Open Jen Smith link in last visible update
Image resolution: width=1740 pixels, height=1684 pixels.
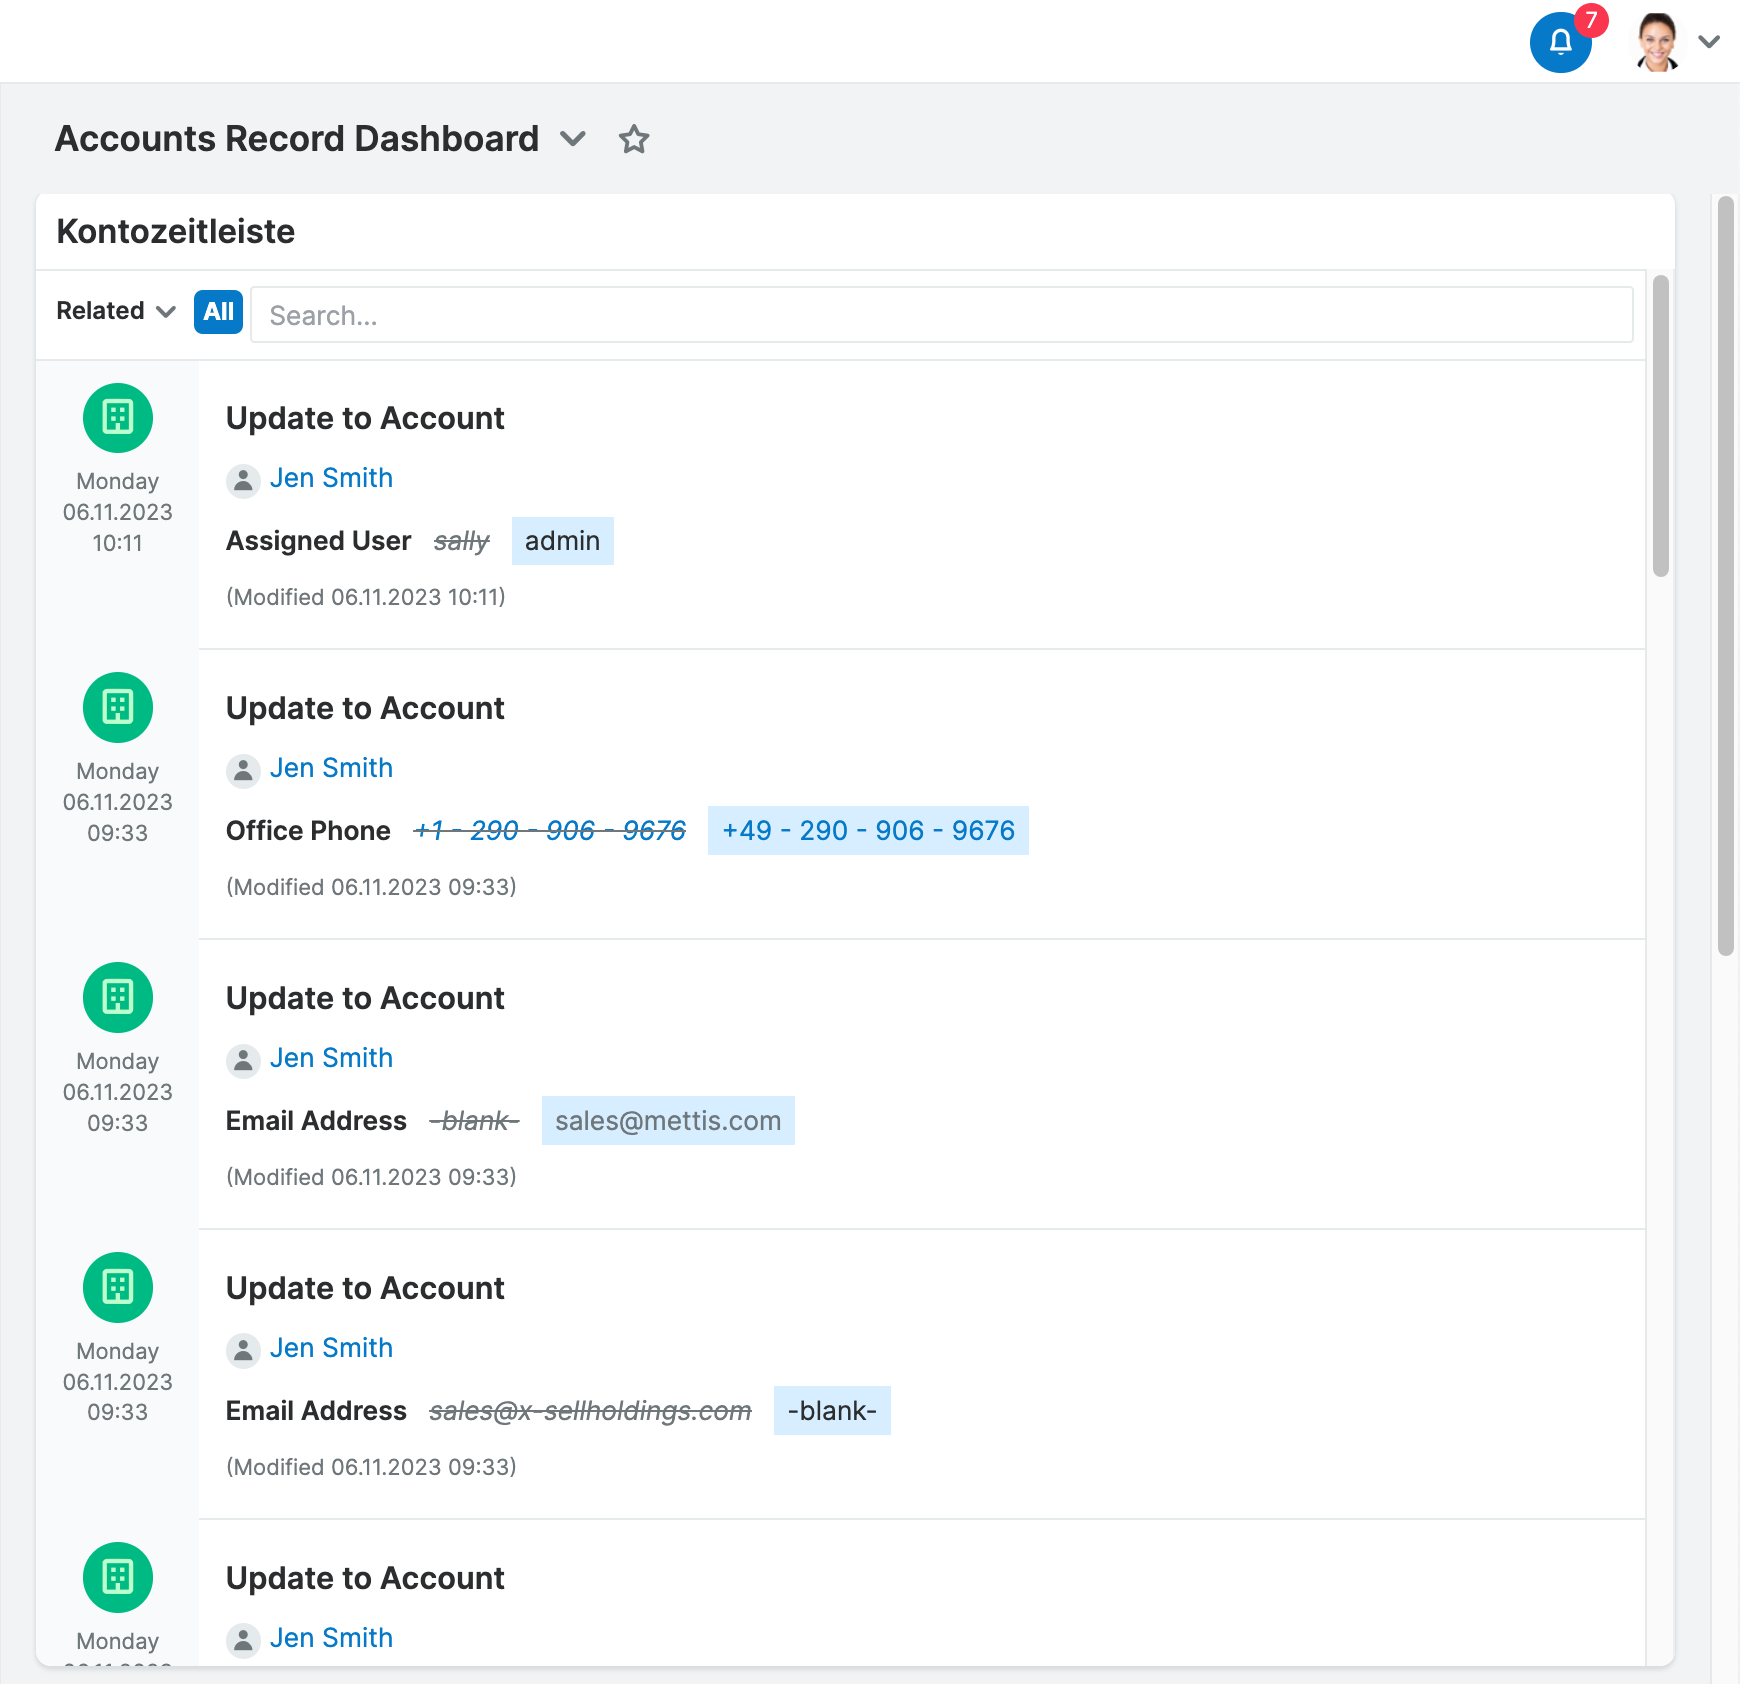pyautogui.click(x=331, y=1639)
